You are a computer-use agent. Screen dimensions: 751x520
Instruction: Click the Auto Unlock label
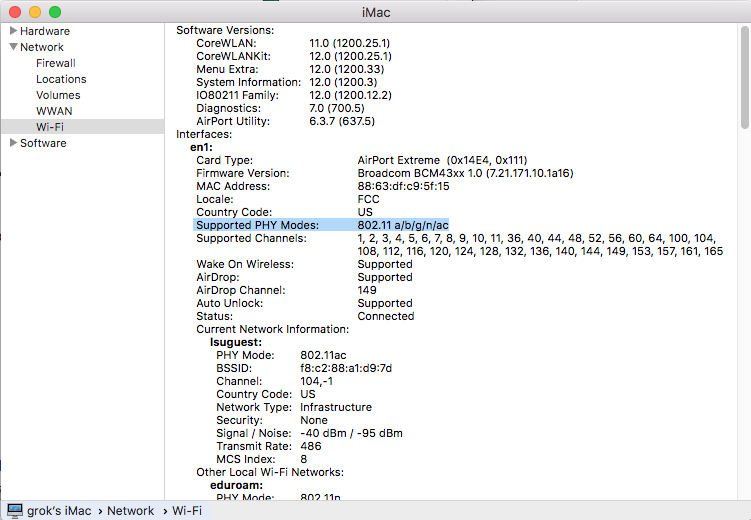tap(229, 304)
